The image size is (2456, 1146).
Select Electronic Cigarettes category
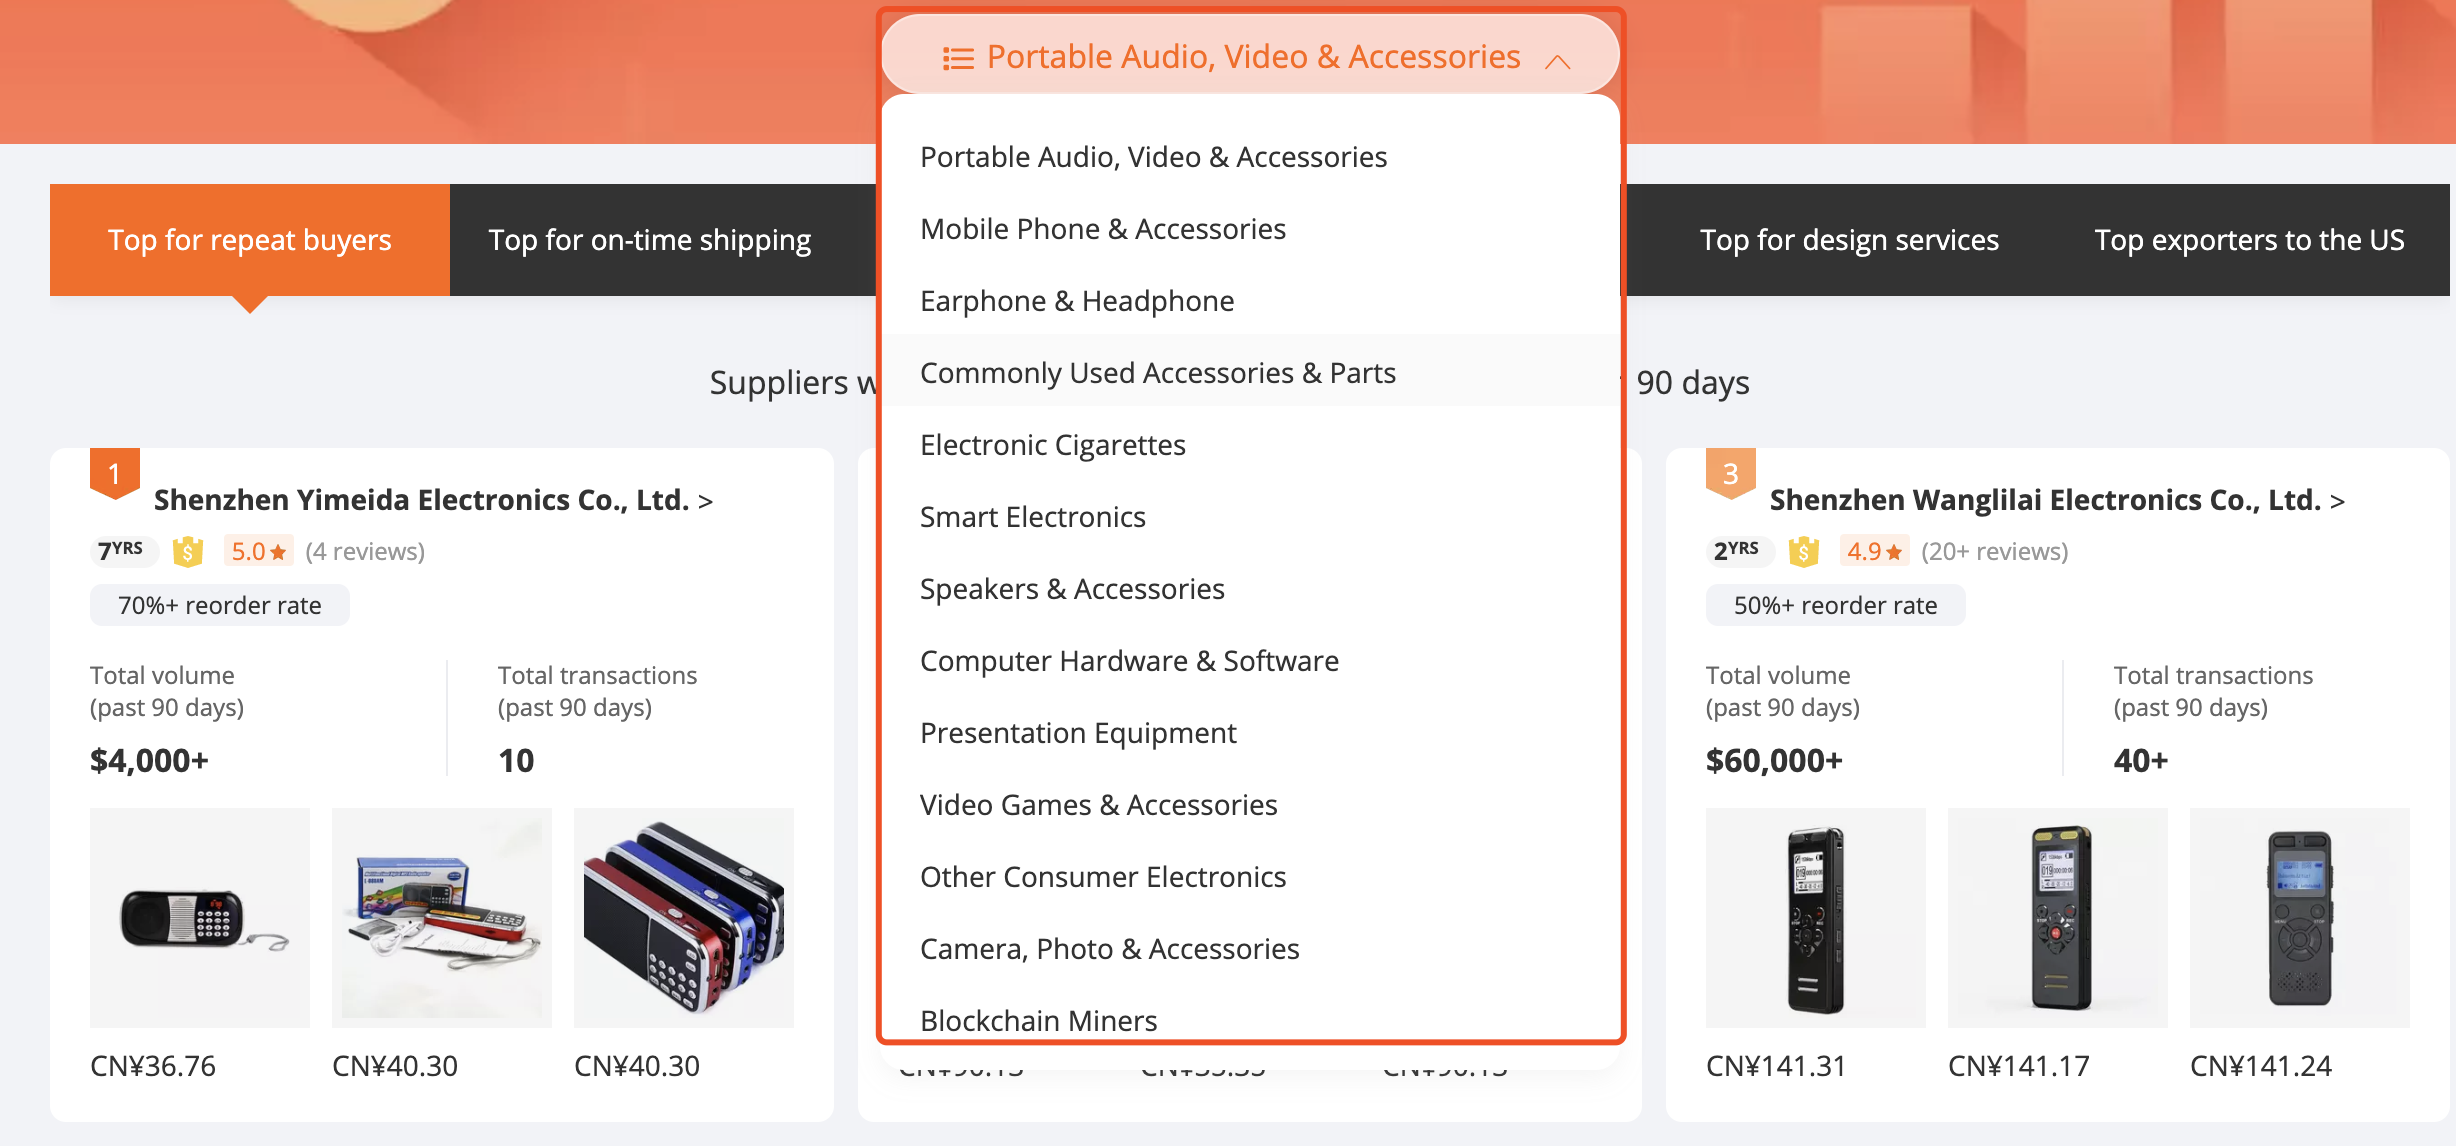click(1053, 443)
